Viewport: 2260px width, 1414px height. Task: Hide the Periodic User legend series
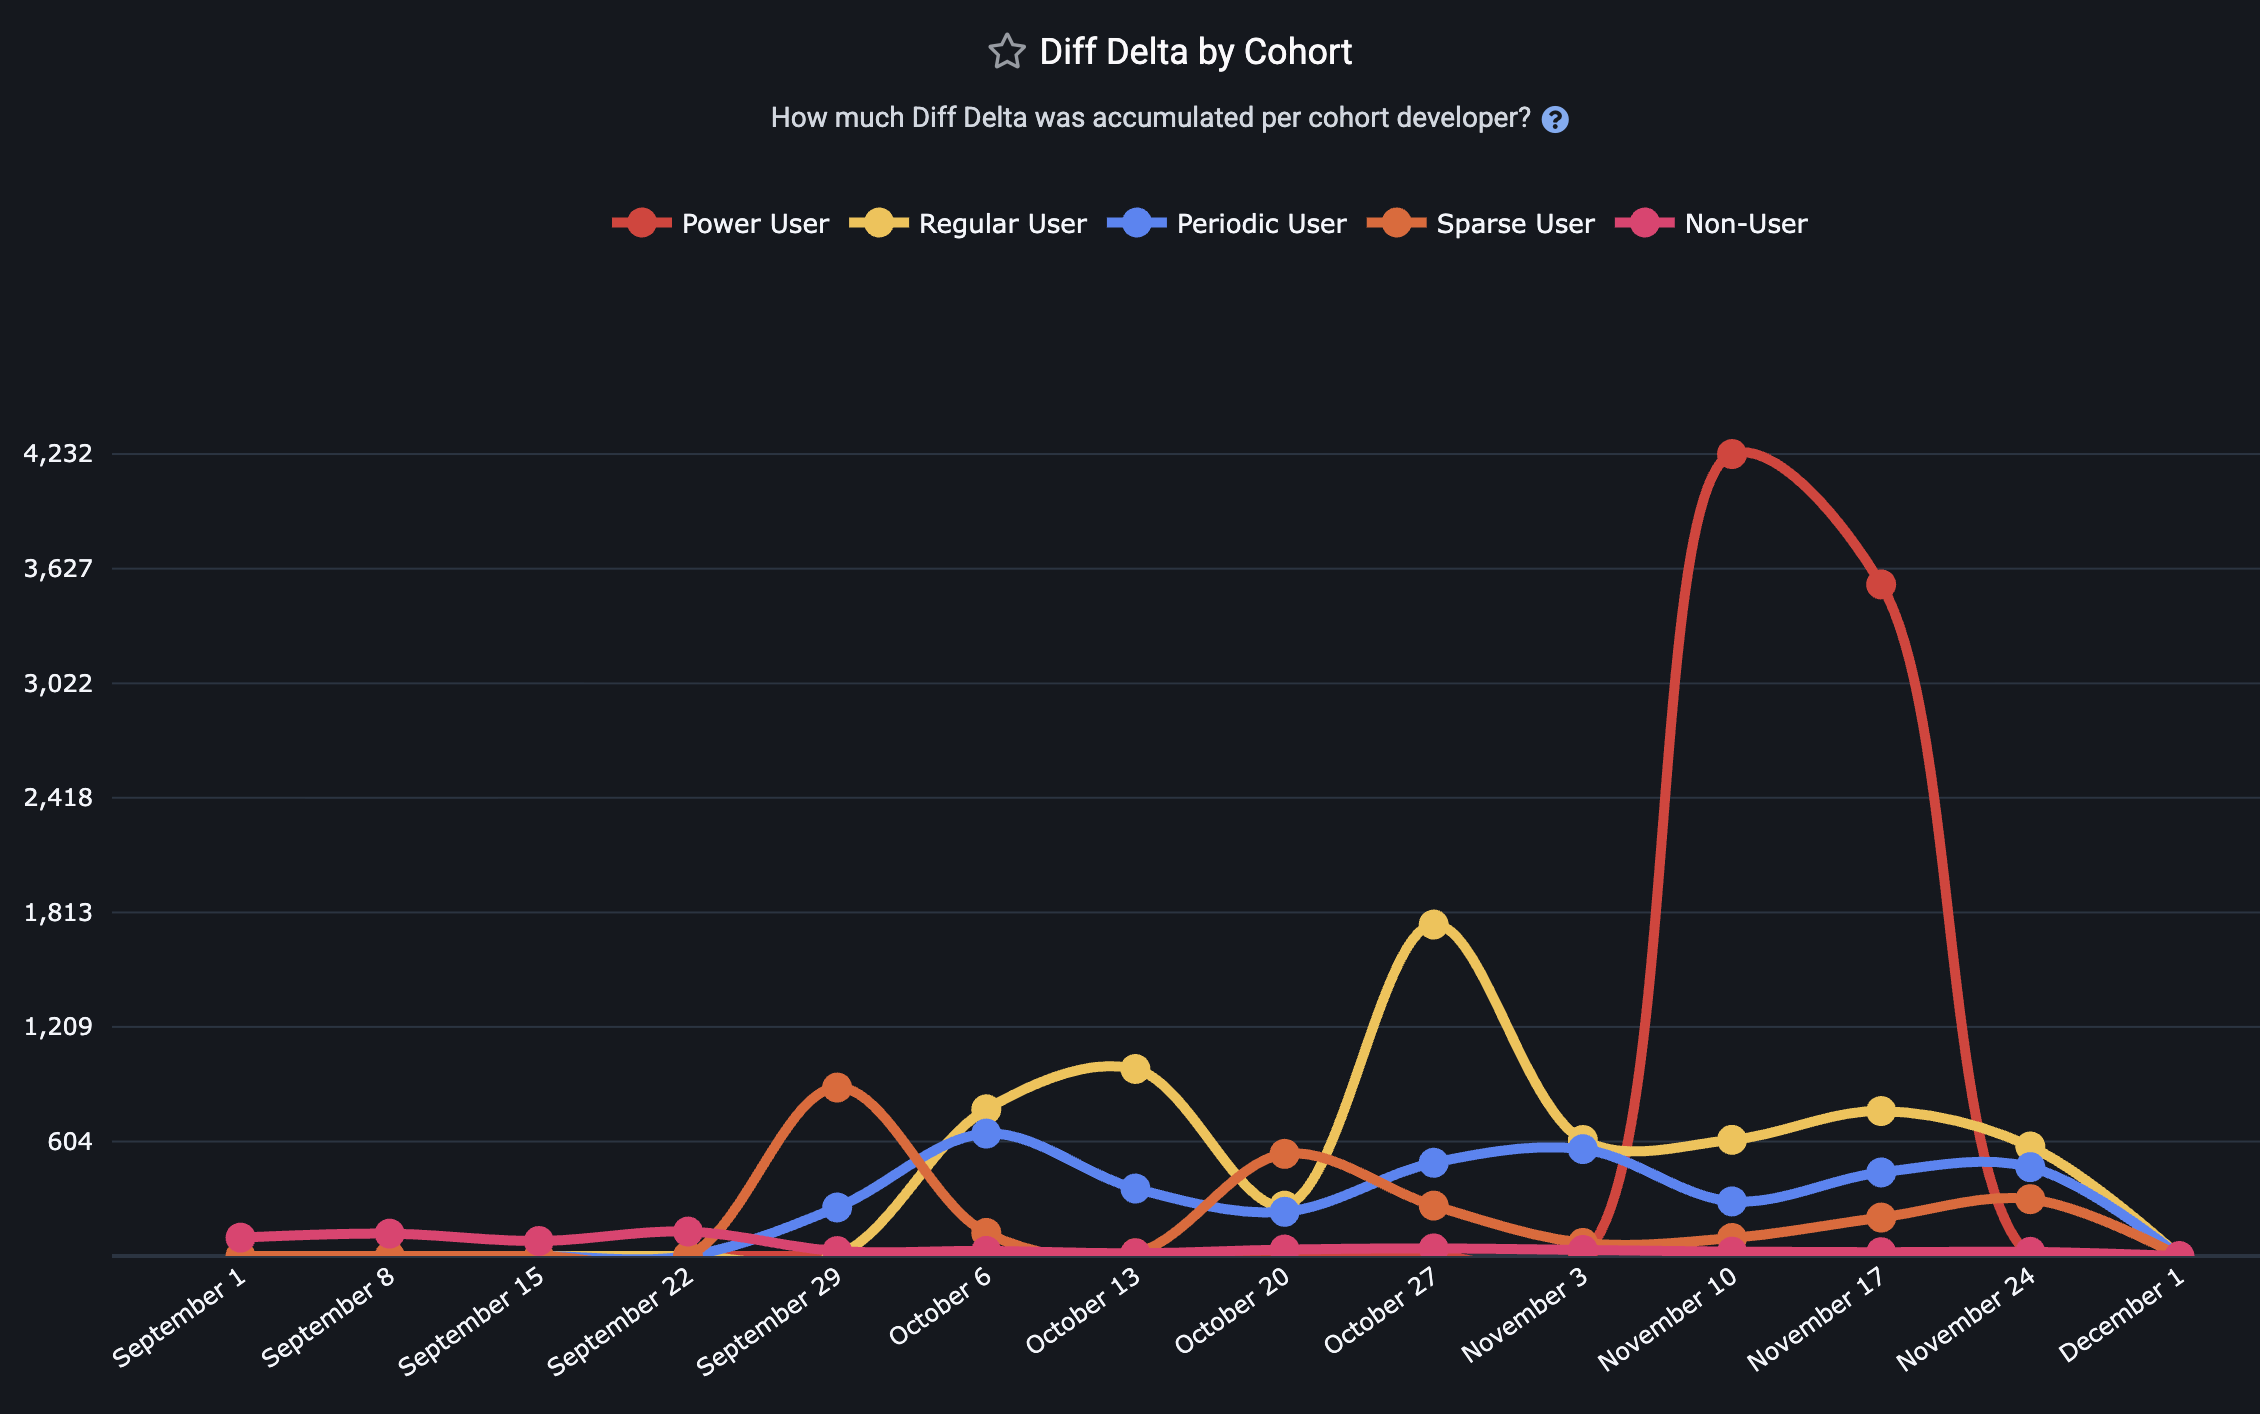click(1227, 223)
